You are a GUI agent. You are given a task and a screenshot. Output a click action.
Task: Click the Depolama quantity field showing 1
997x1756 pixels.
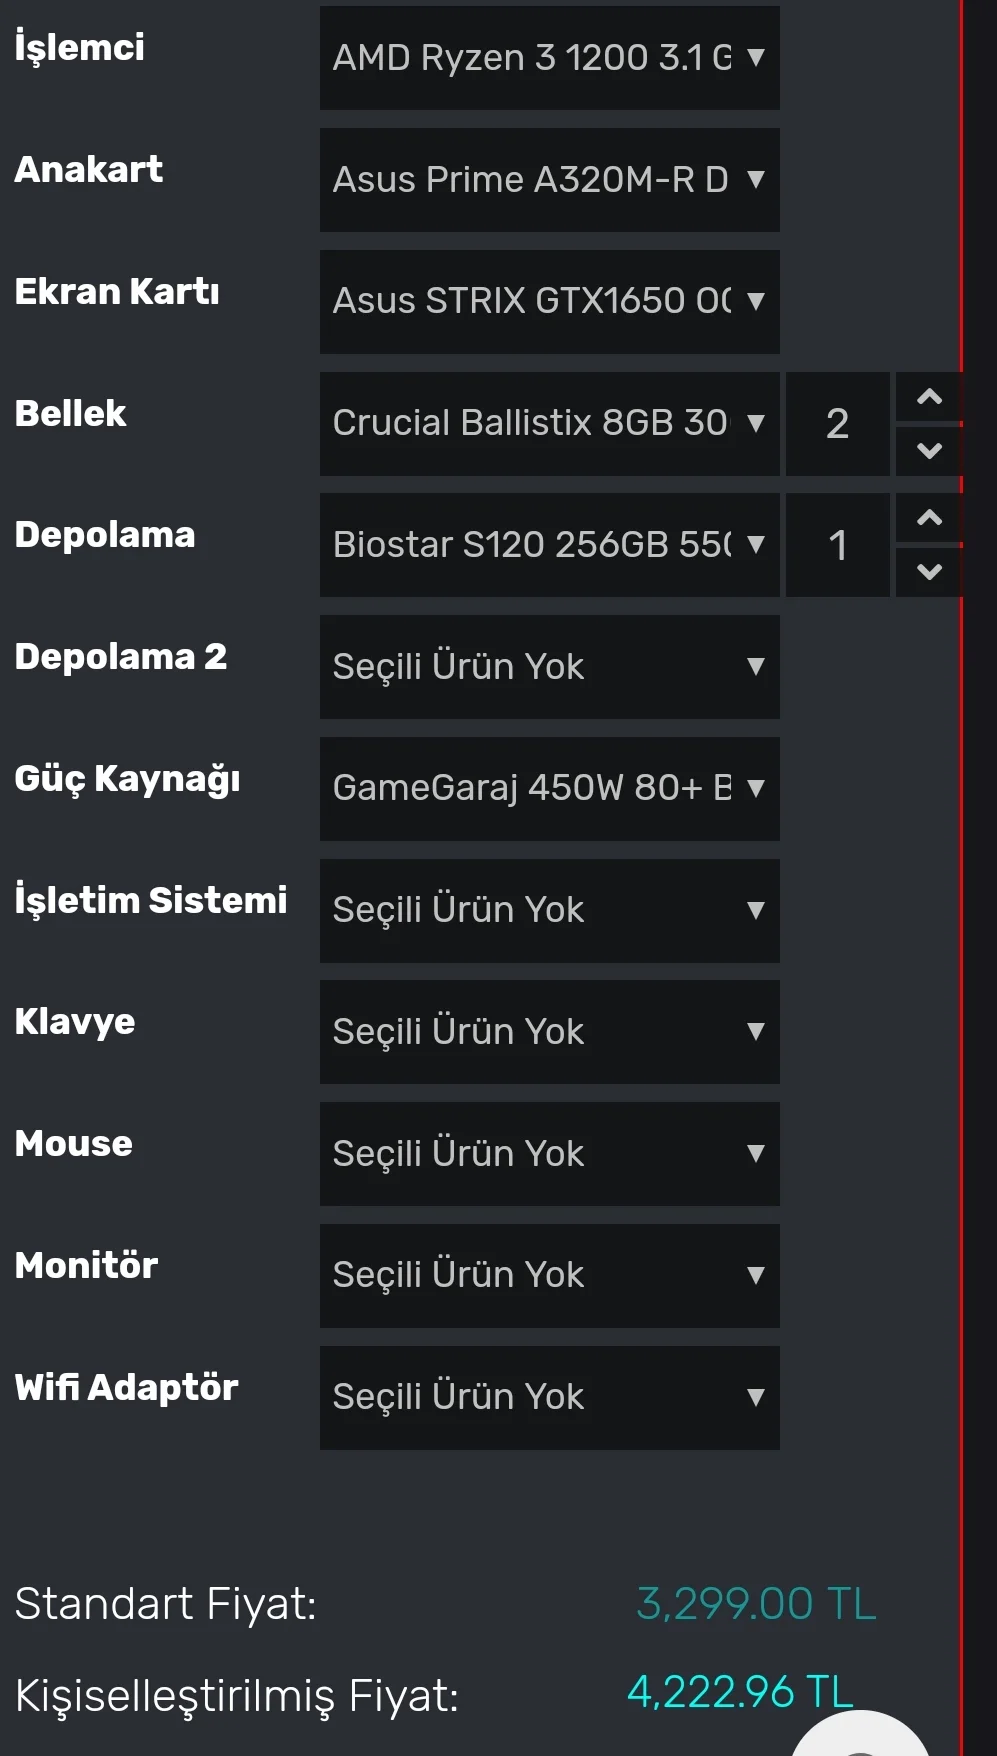837,545
